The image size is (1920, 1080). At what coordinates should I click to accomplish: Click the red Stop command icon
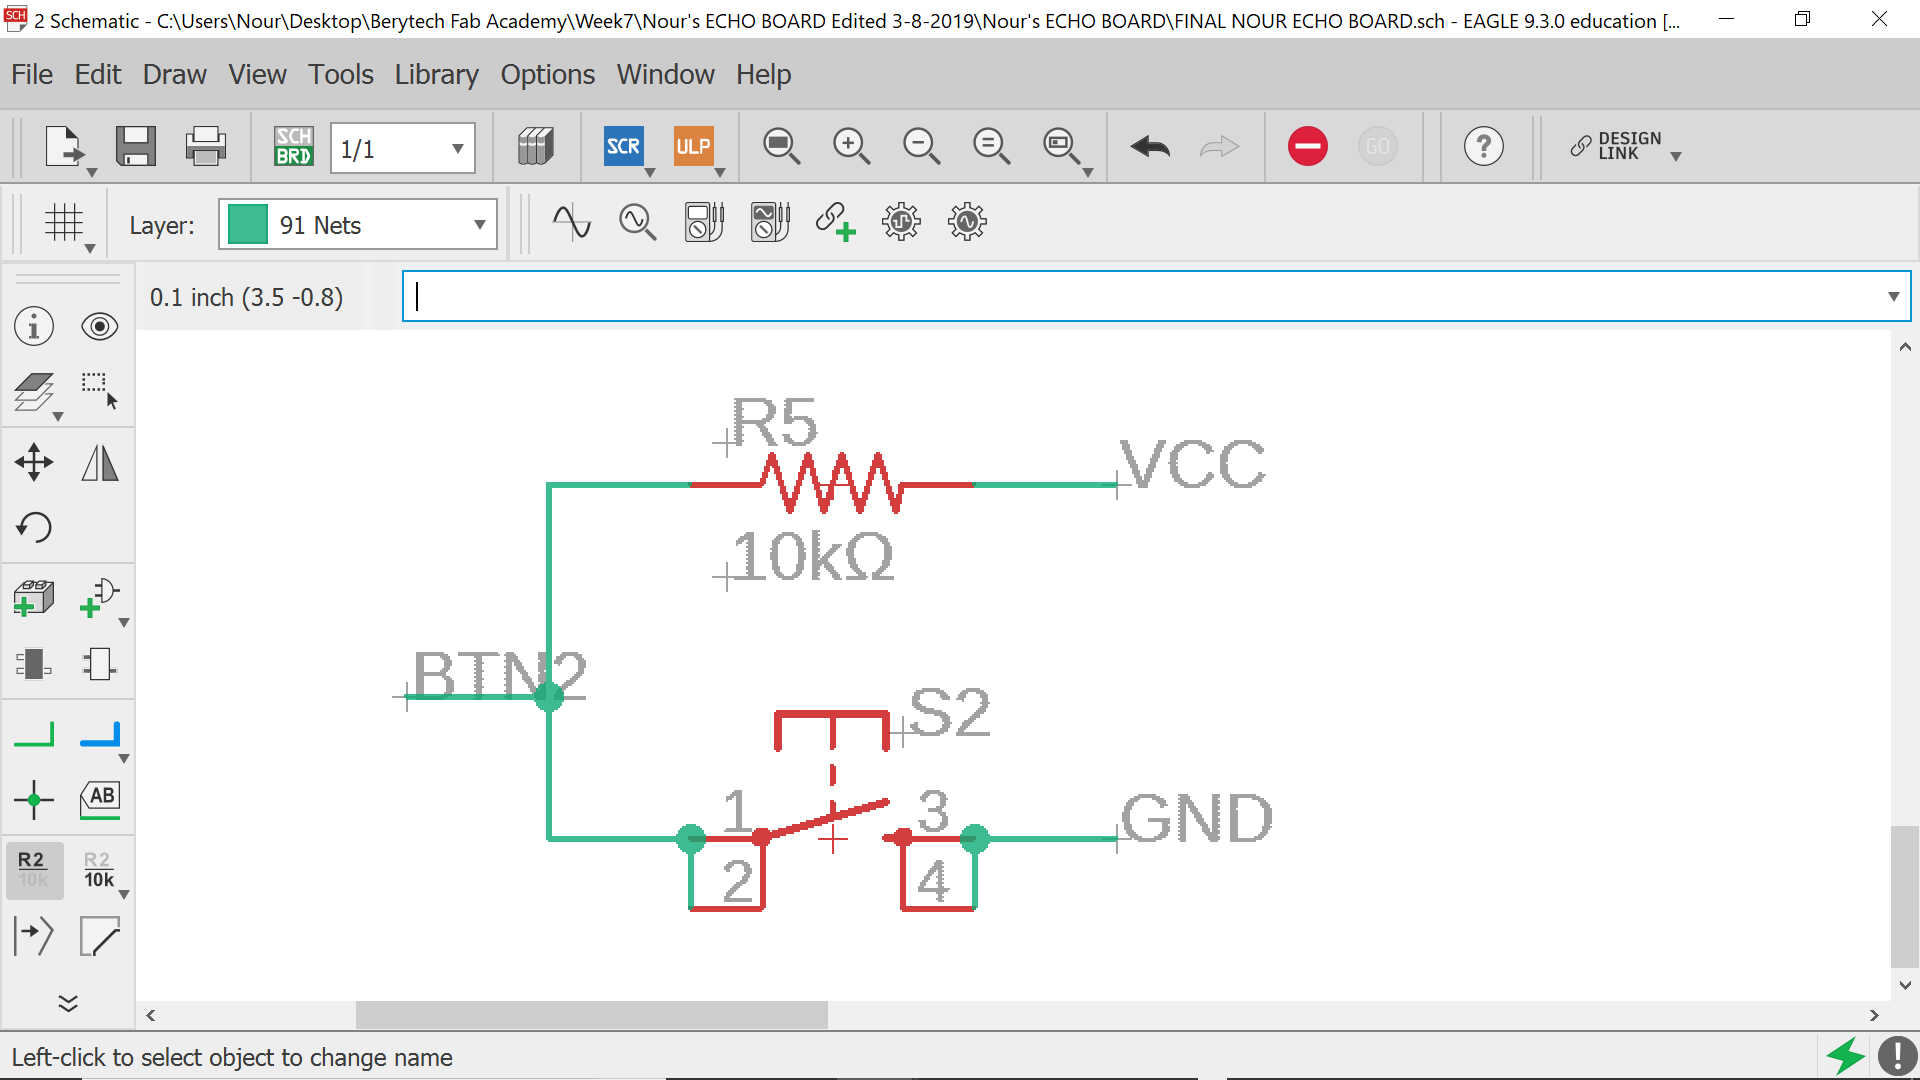click(x=1307, y=147)
